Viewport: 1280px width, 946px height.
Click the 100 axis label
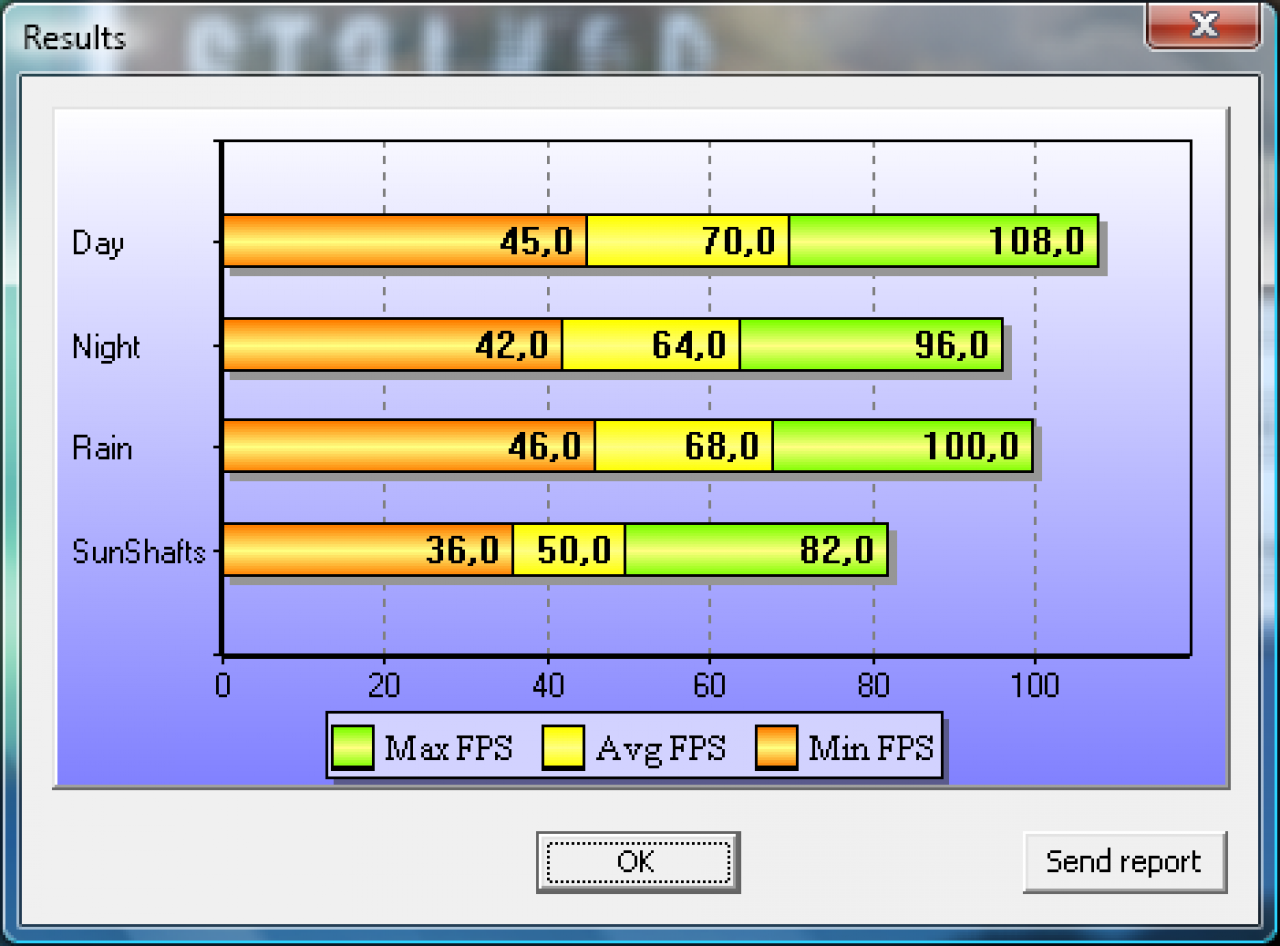pos(1035,685)
